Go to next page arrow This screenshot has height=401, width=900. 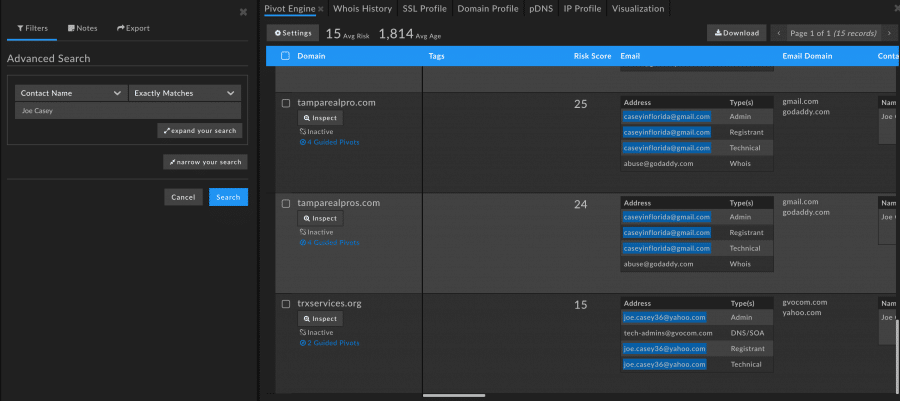pos(889,33)
